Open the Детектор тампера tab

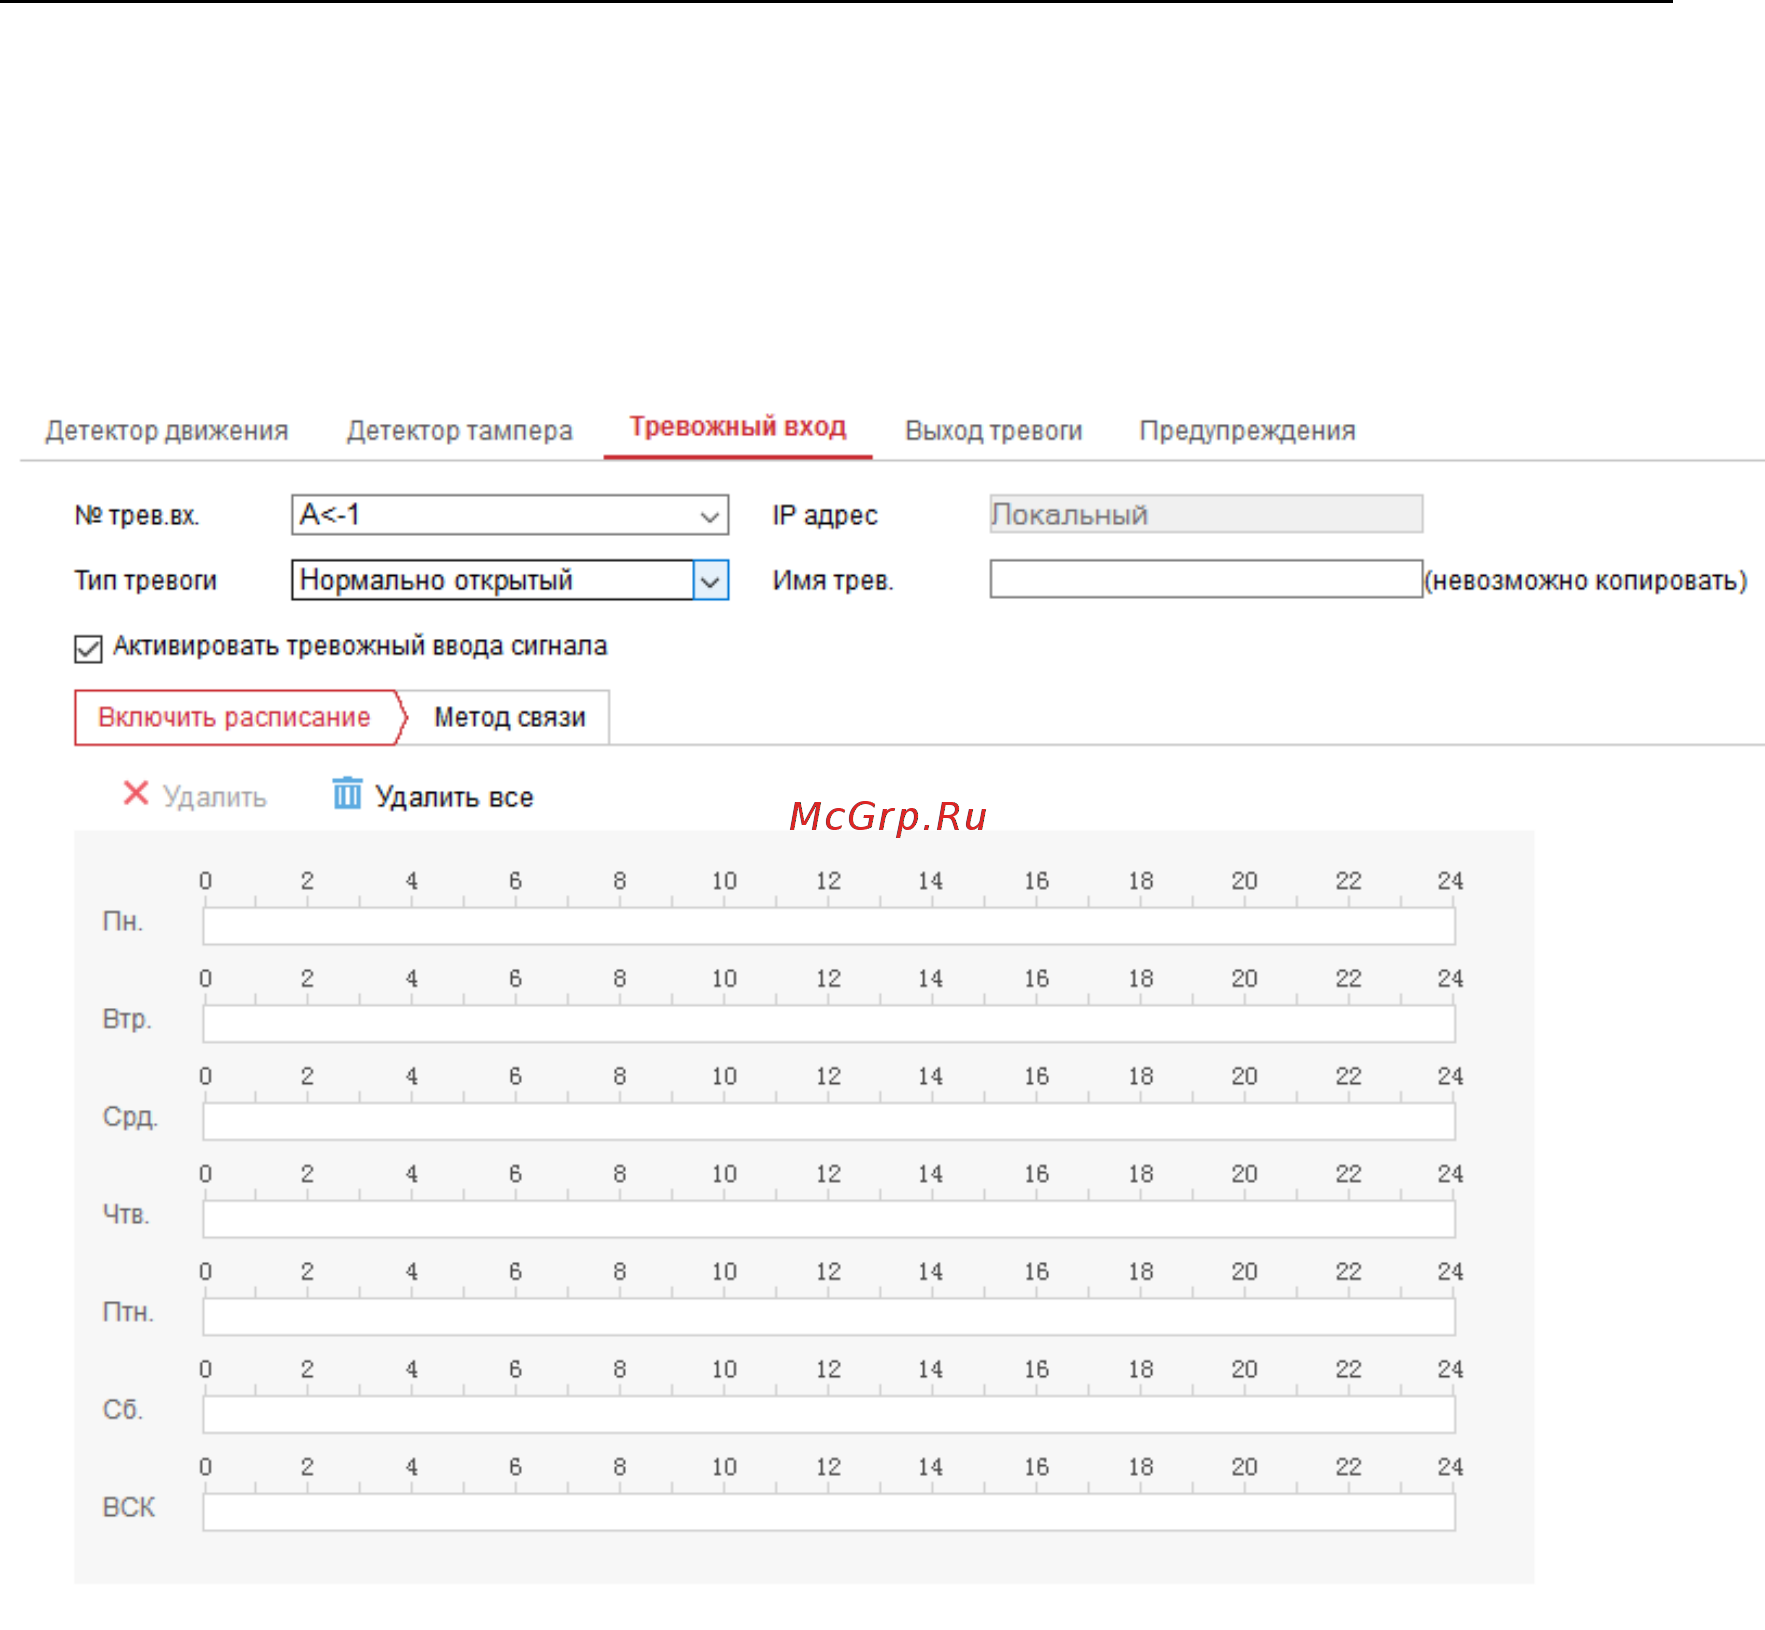pyautogui.click(x=459, y=431)
